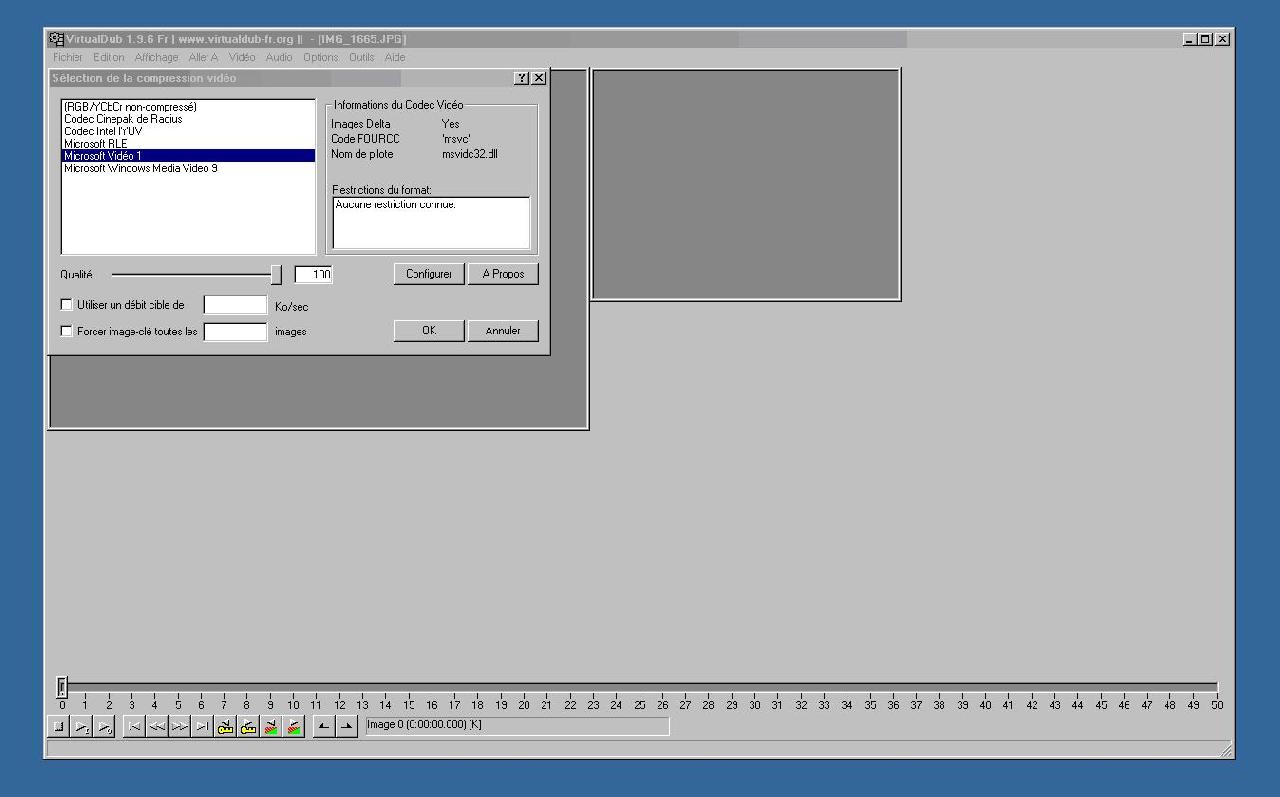Viewport: 1280px width, 797px height.
Task: Click the key-frame interval images field
Action: [235, 331]
